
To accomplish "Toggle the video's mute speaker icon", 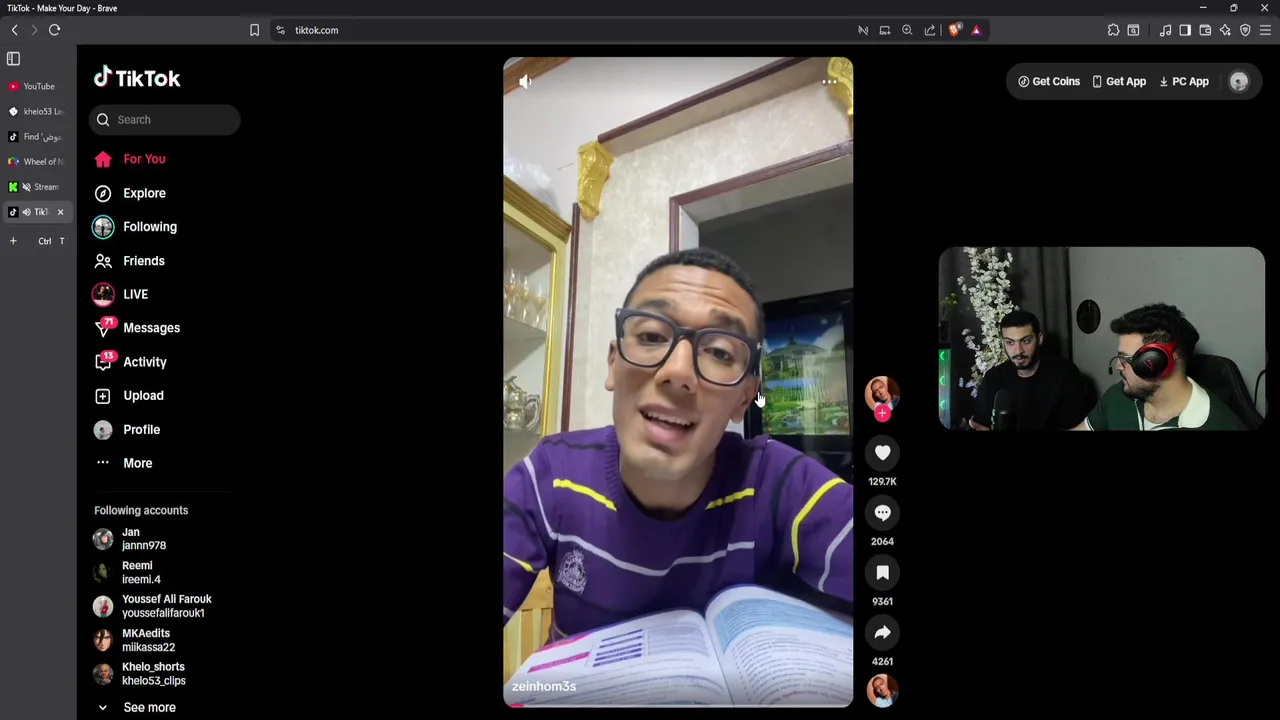I will 526,82.
